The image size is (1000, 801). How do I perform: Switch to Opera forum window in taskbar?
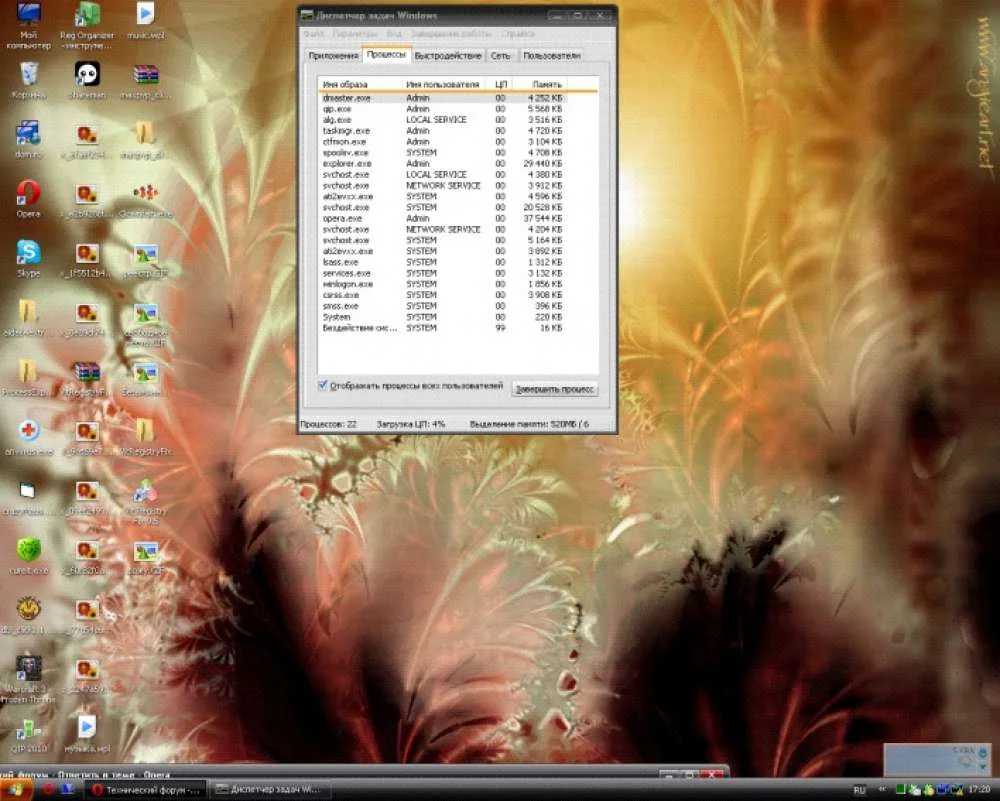pos(148,790)
